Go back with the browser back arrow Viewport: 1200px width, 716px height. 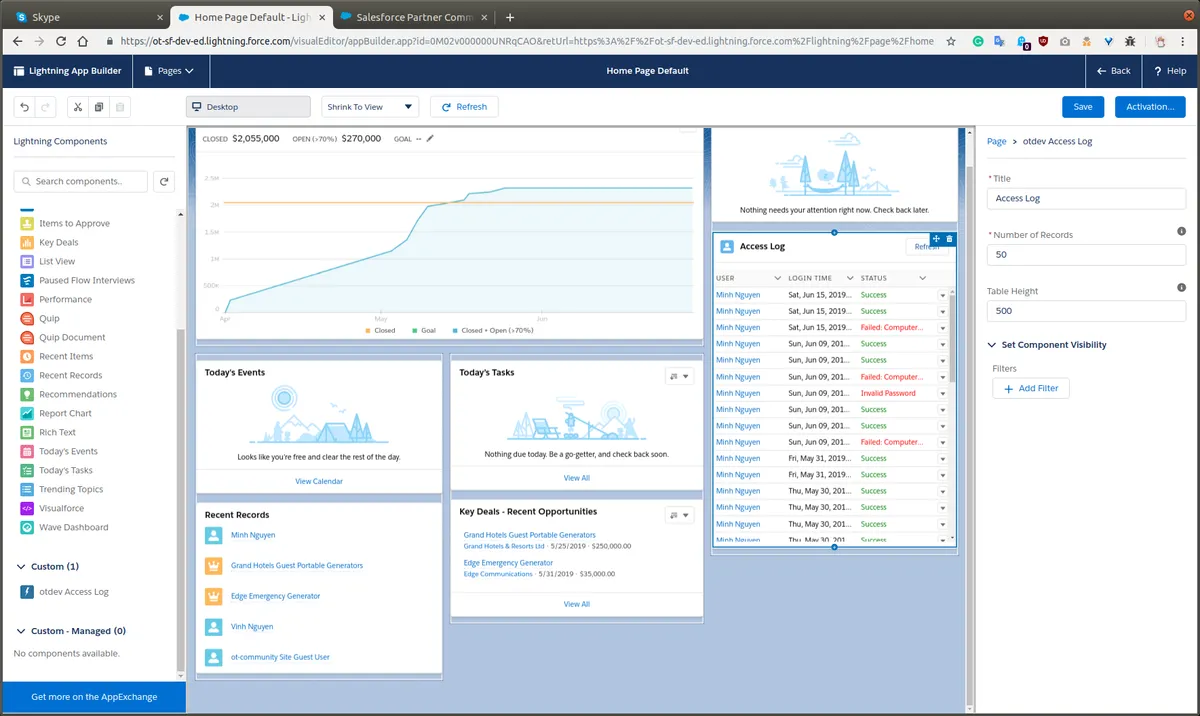point(16,41)
